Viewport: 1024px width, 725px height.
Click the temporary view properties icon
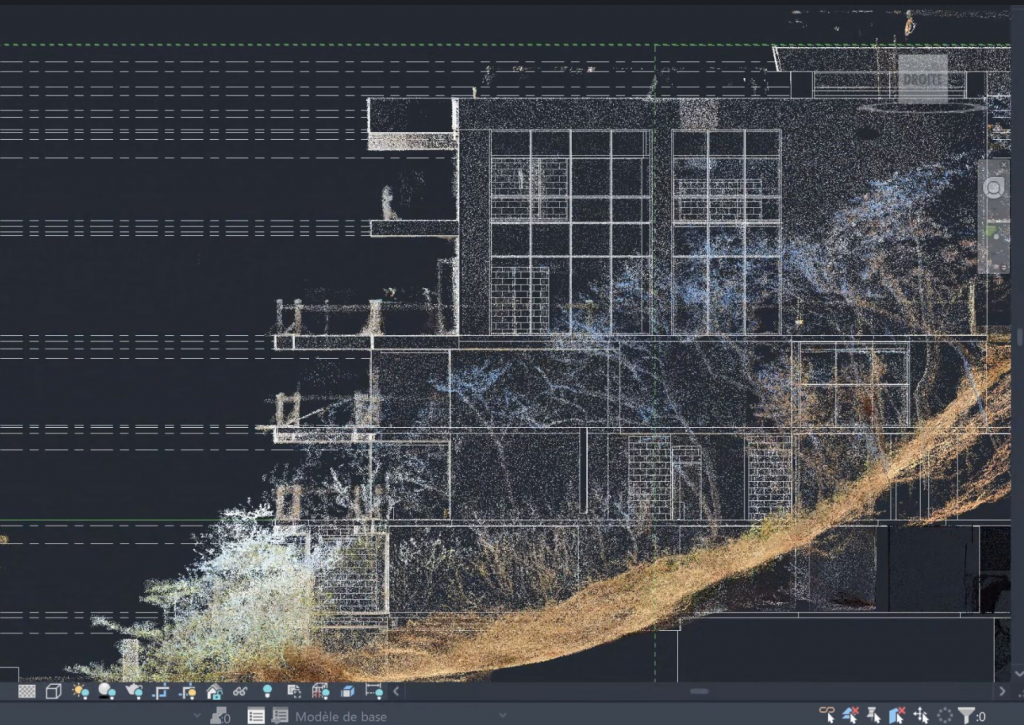point(294,691)
